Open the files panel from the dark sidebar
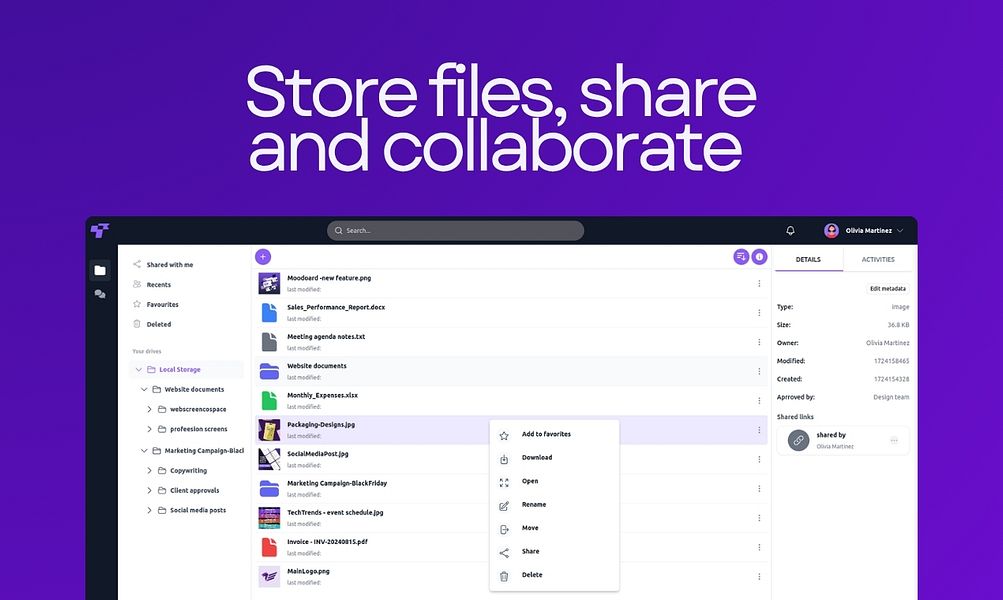The height and width of the screenshot is (600, 1003). click(99, 270)
